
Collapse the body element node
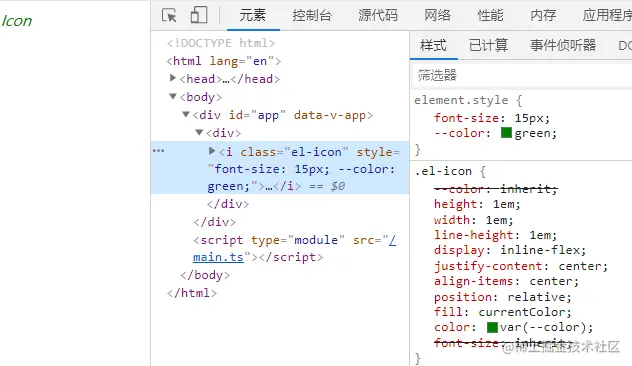[x=173, y=96]
